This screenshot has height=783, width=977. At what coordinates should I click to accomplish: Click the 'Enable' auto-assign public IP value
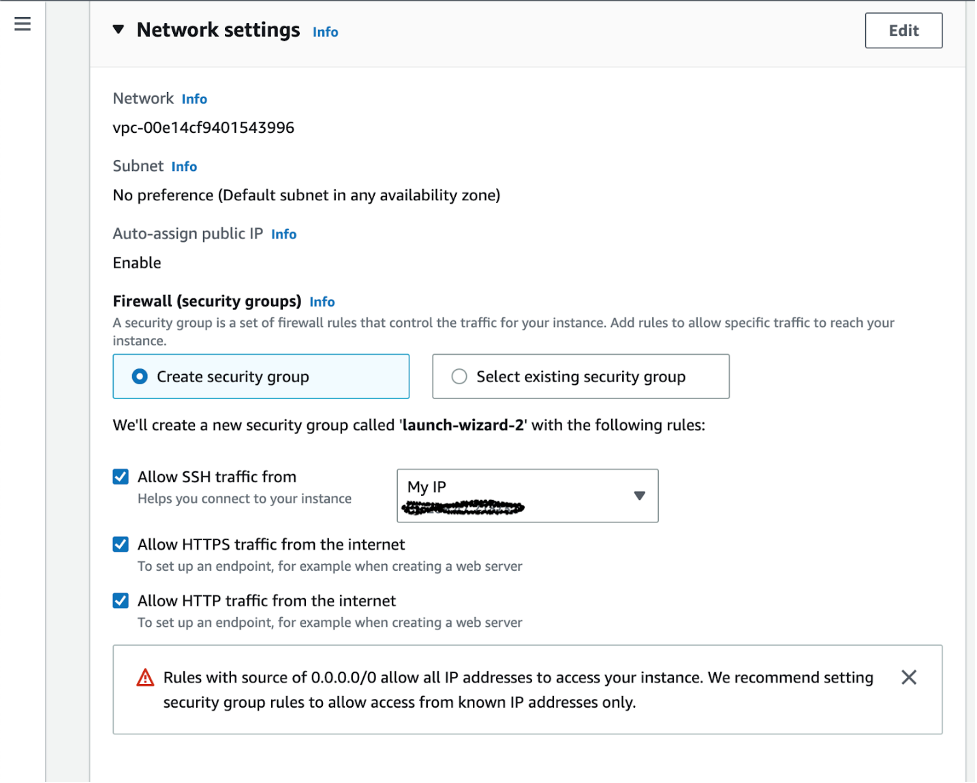point(137,263)
